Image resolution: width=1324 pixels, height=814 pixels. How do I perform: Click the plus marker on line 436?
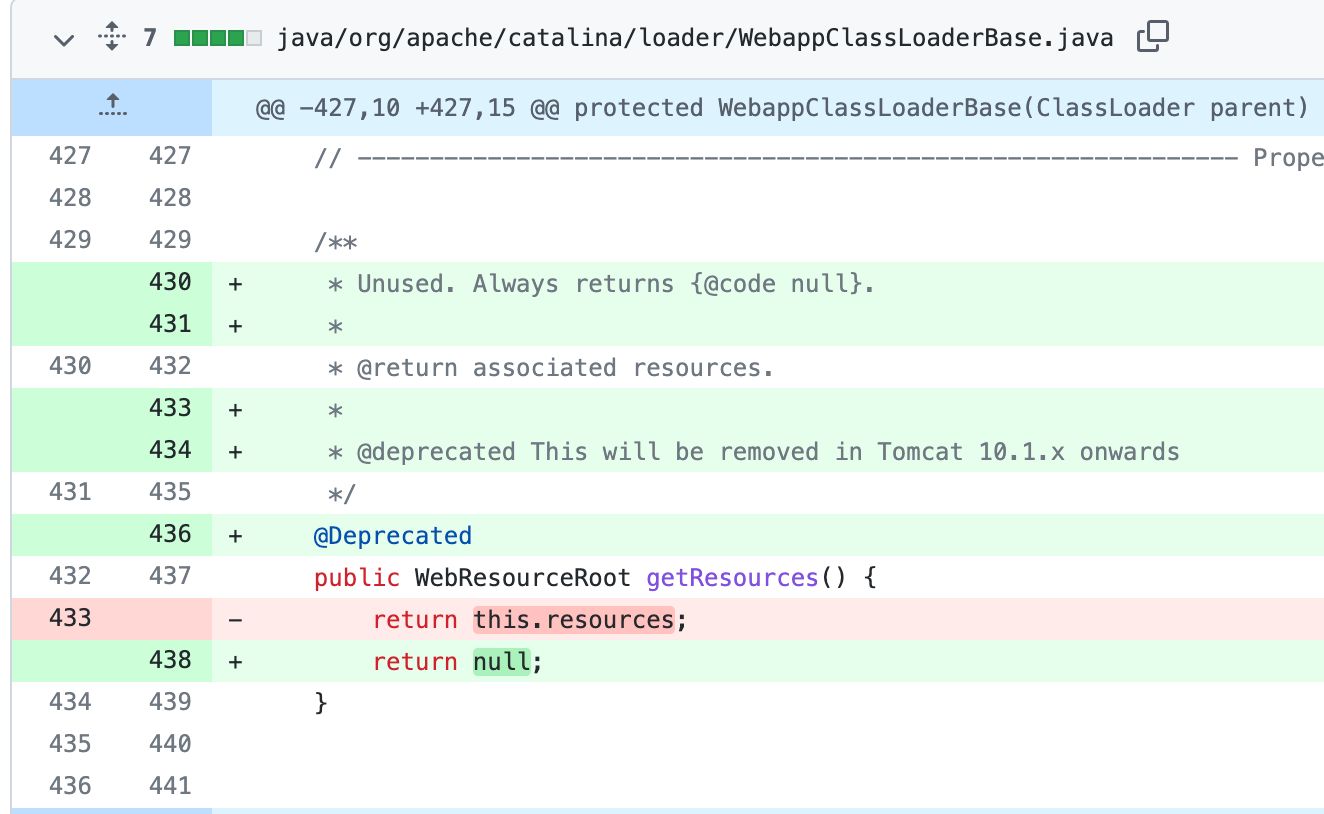235,535
